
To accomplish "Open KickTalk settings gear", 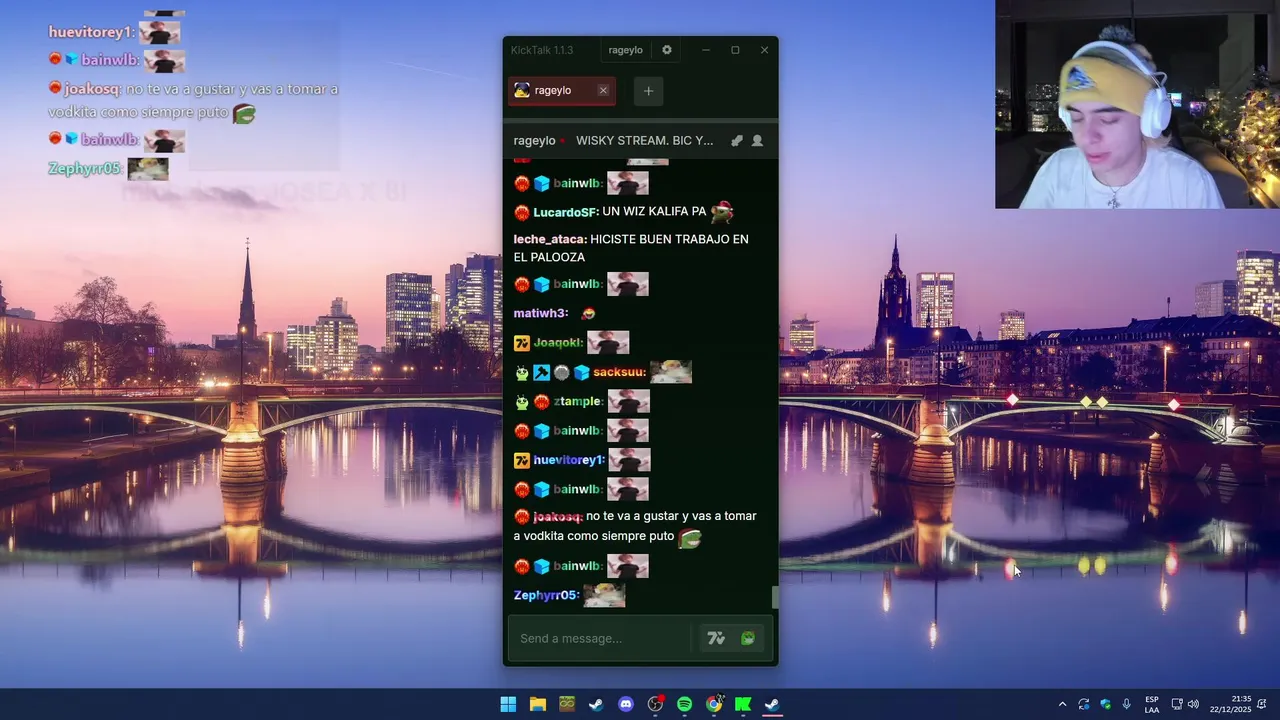I will (x=667, y=50).
